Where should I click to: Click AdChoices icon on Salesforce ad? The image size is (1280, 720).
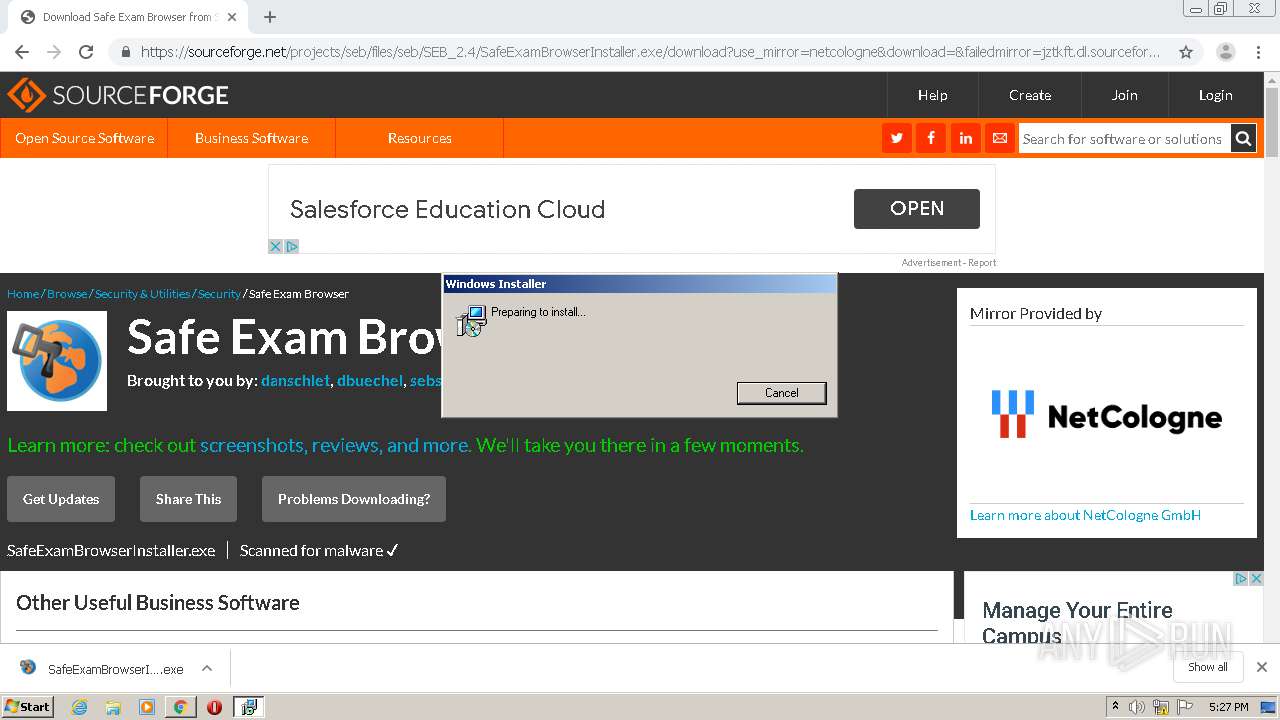click(292, 246)
